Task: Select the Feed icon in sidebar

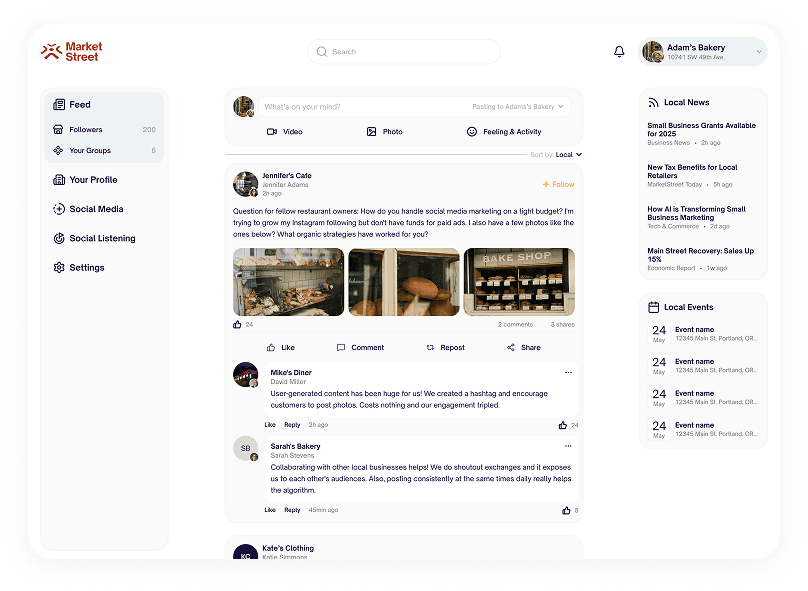Action: [59, 104]
